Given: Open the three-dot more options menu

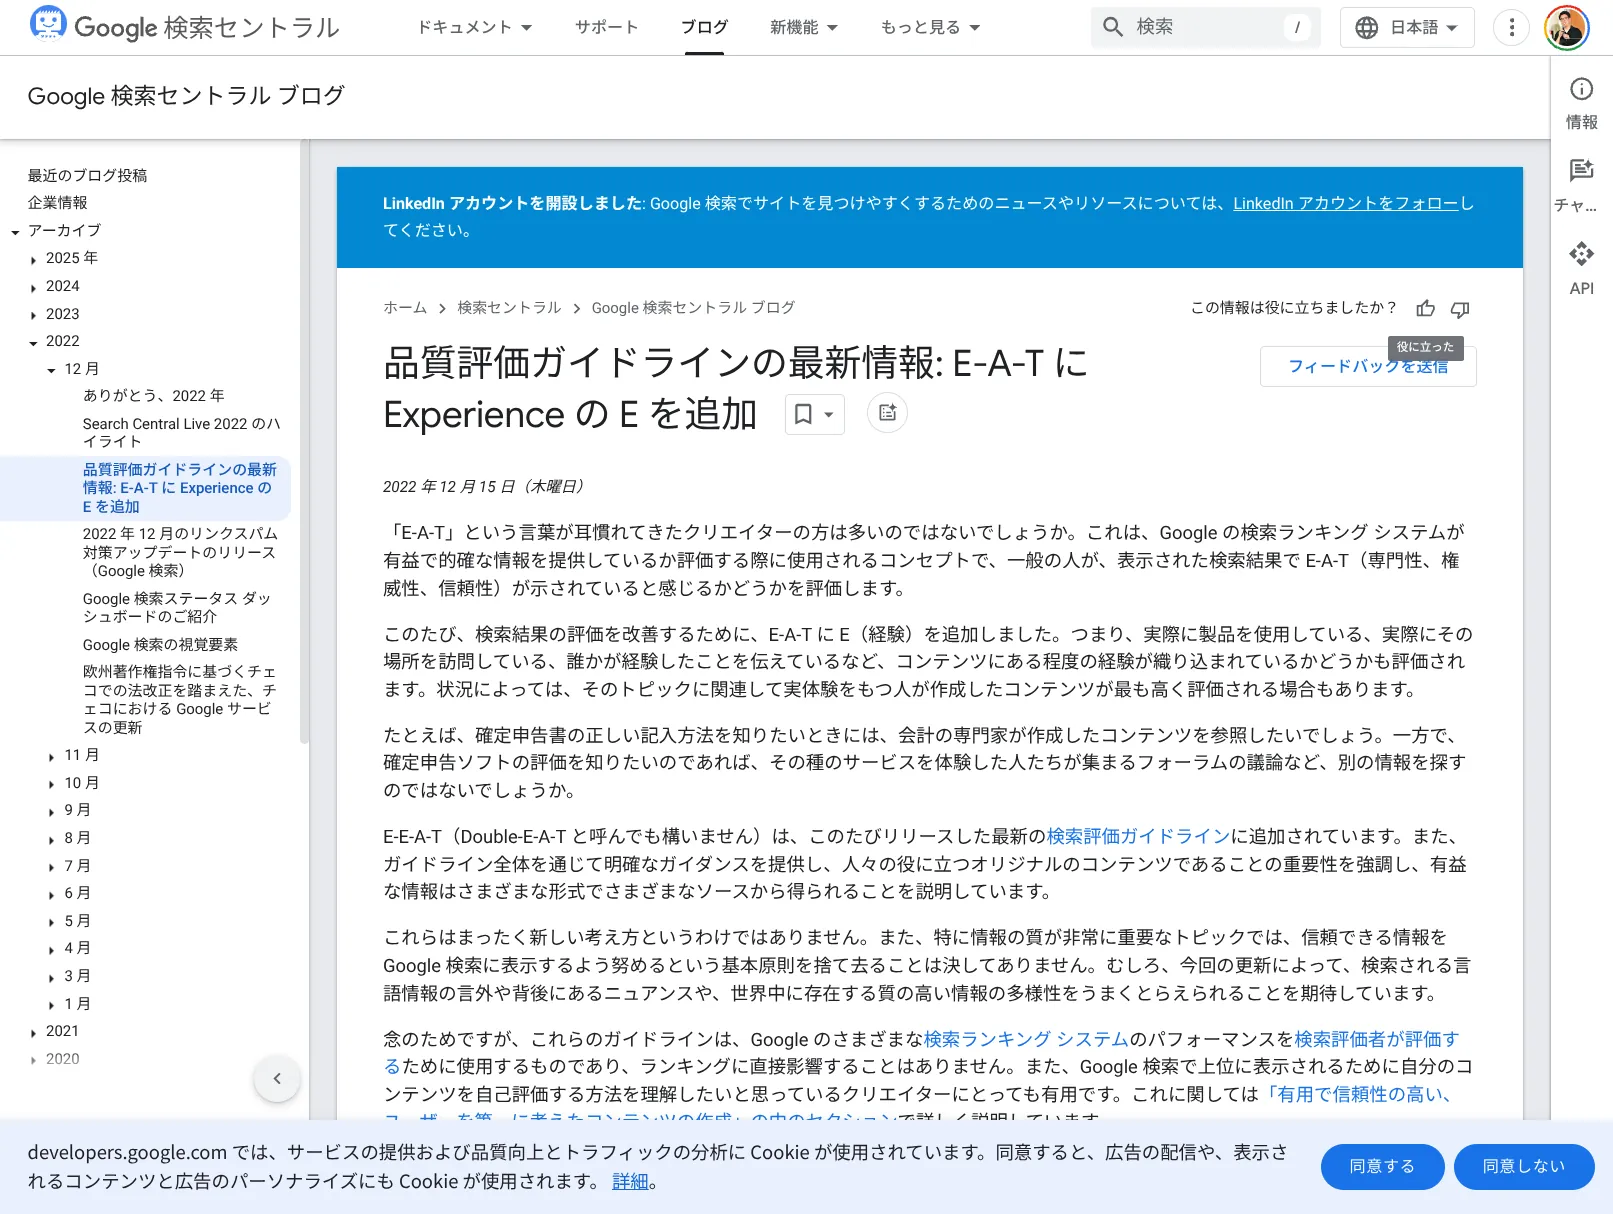Looking at the screenshot, I should [1511, 27].
